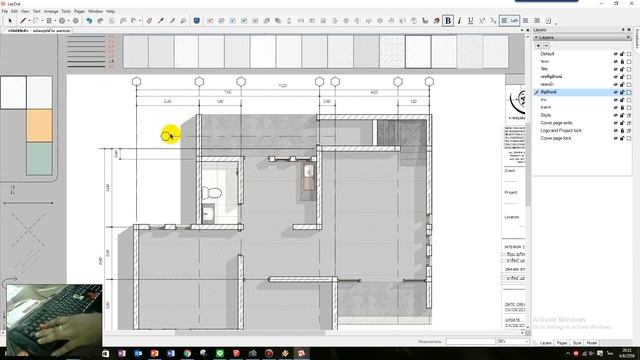Pick the Arc tool
This screenshot has width=640, height=360.
[x=36, y=20]
